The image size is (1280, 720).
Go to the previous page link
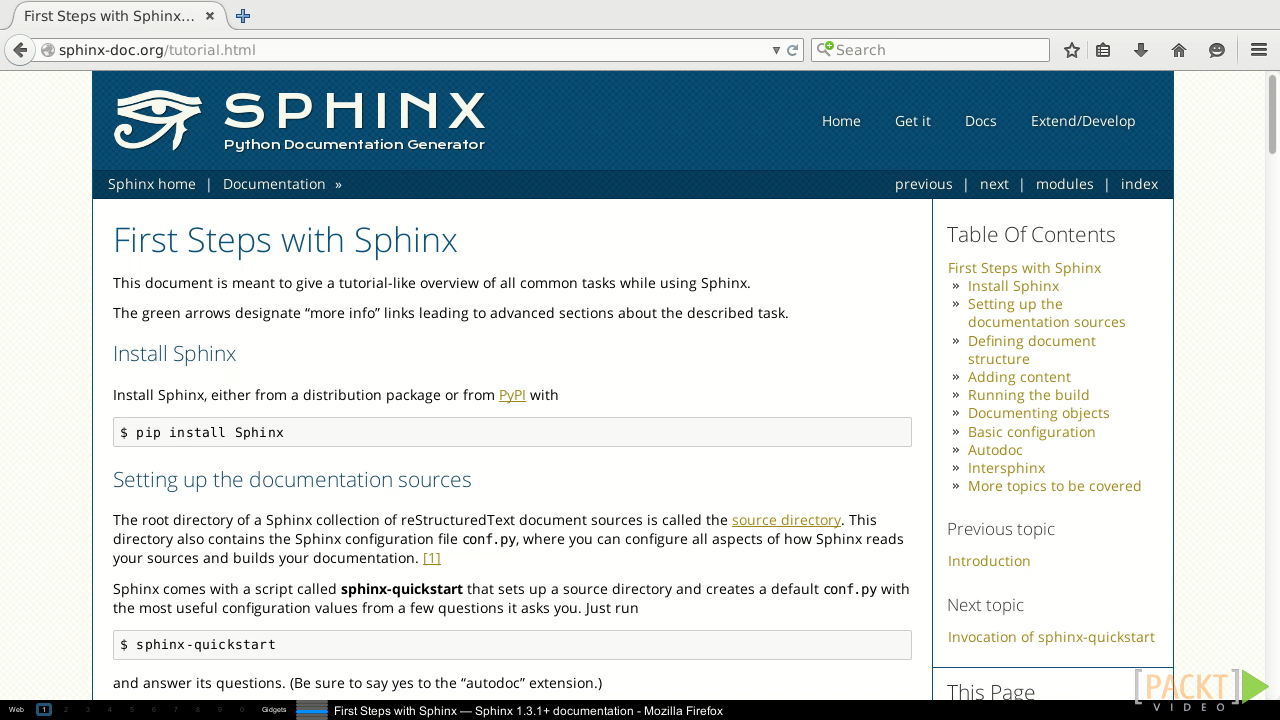924,184
